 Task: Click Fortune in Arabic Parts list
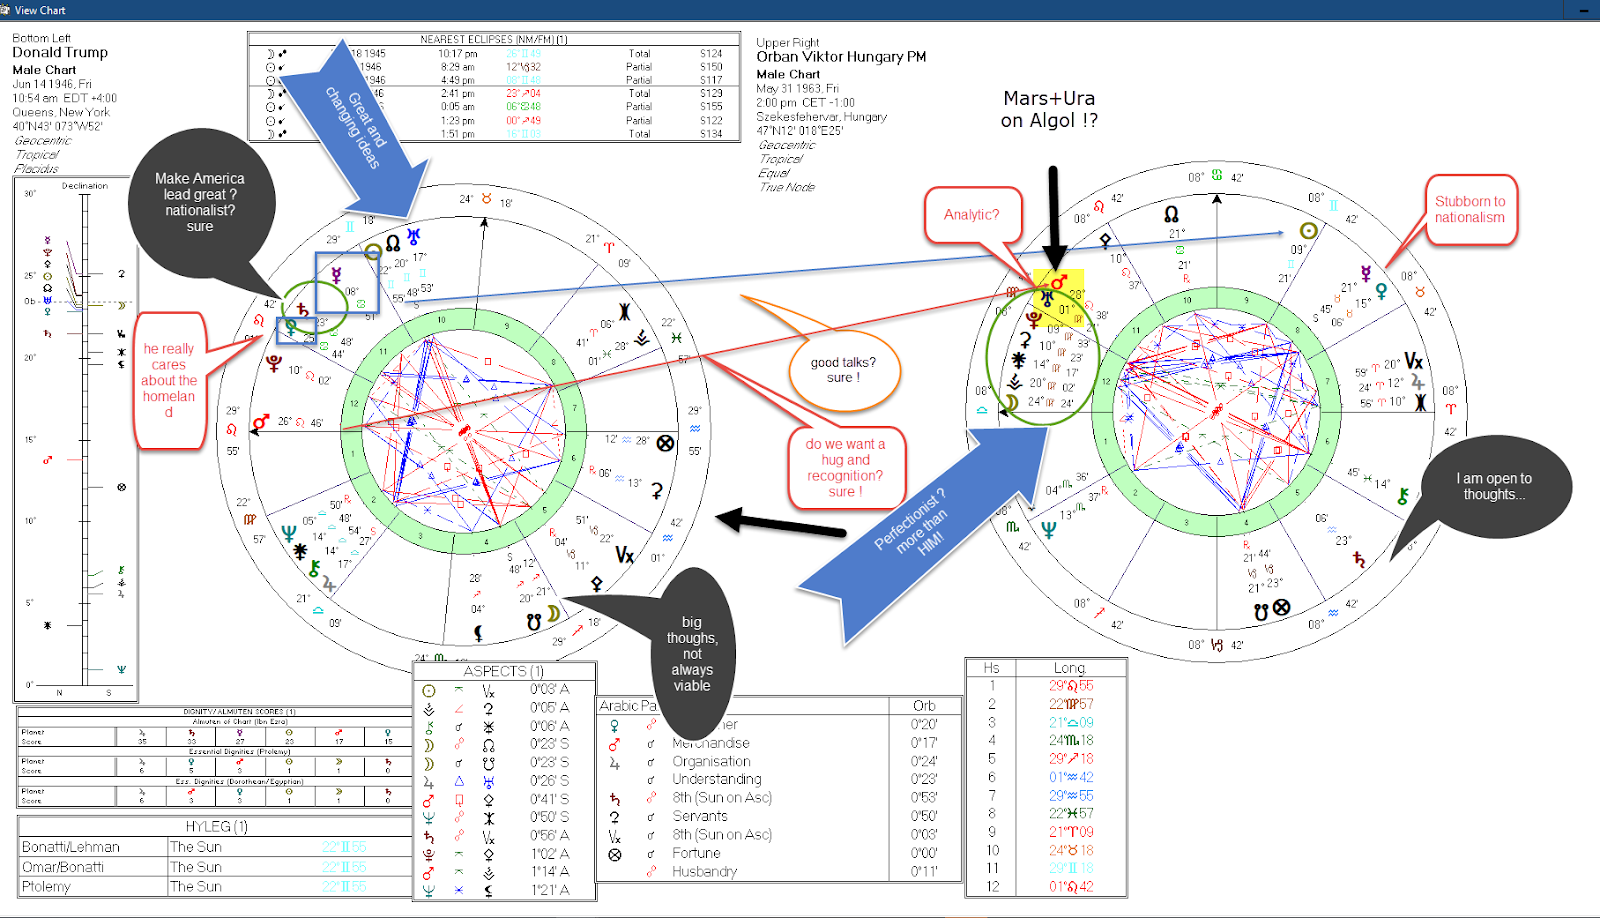click(x=696, y=853)
